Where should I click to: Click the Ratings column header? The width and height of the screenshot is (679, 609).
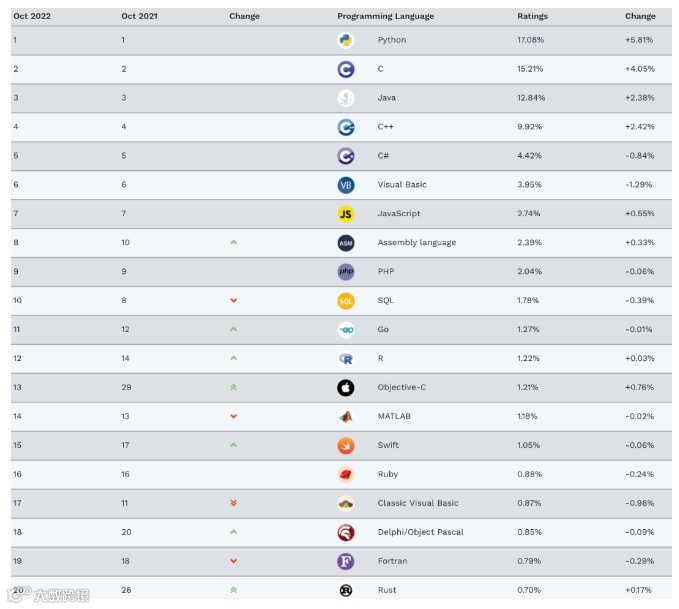532,16
